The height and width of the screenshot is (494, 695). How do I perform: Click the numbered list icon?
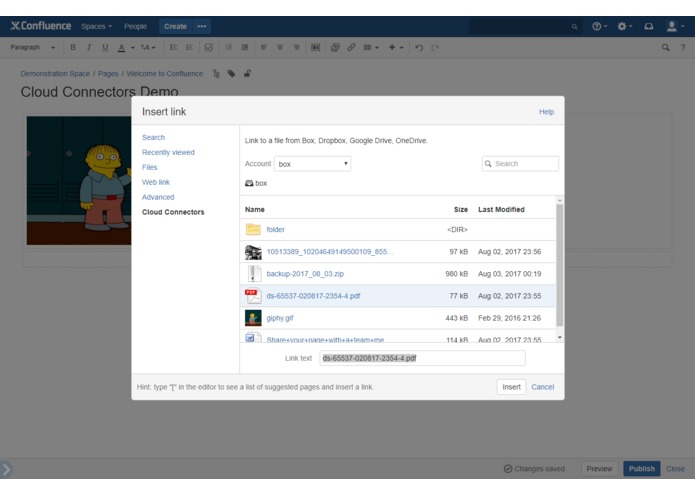point(189,47)
